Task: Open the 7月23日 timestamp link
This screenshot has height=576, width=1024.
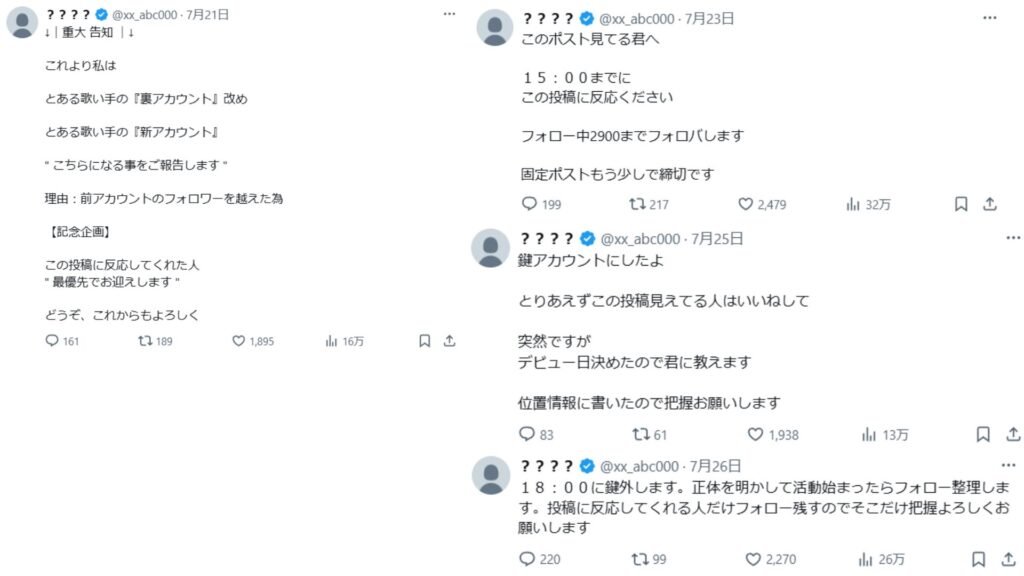Action: [x=709, y=19]
